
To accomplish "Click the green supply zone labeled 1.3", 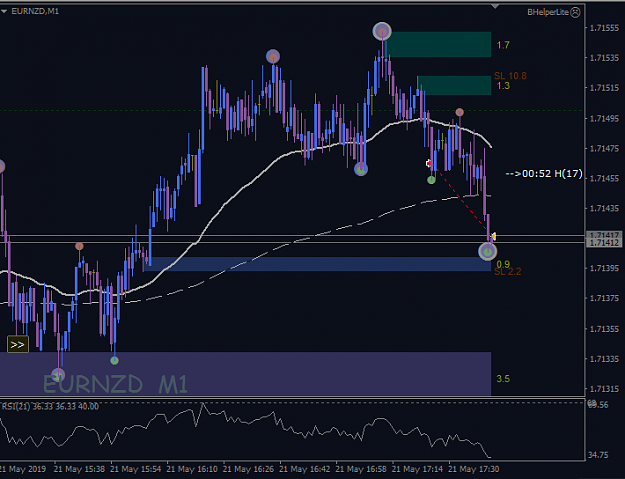I will [454, 85].
